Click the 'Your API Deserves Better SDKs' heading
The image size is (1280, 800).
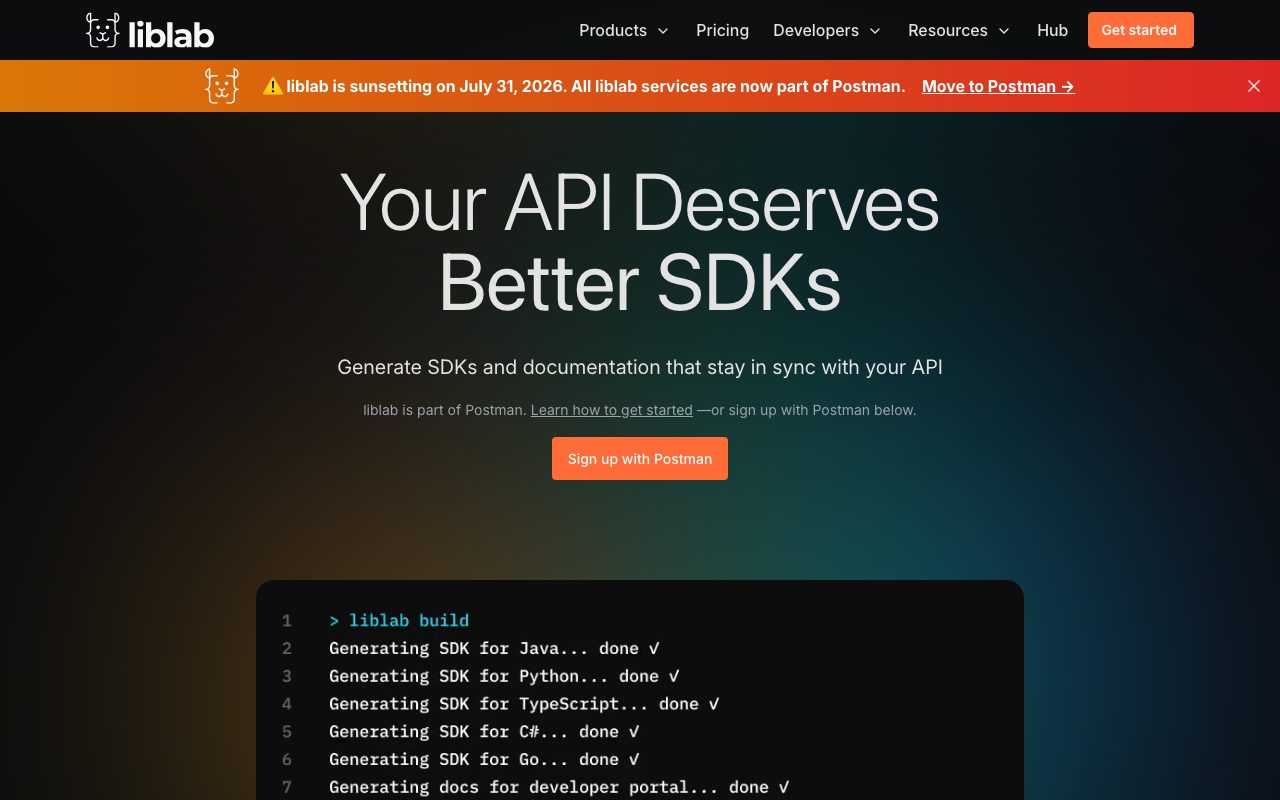click(x=640, y=243)
